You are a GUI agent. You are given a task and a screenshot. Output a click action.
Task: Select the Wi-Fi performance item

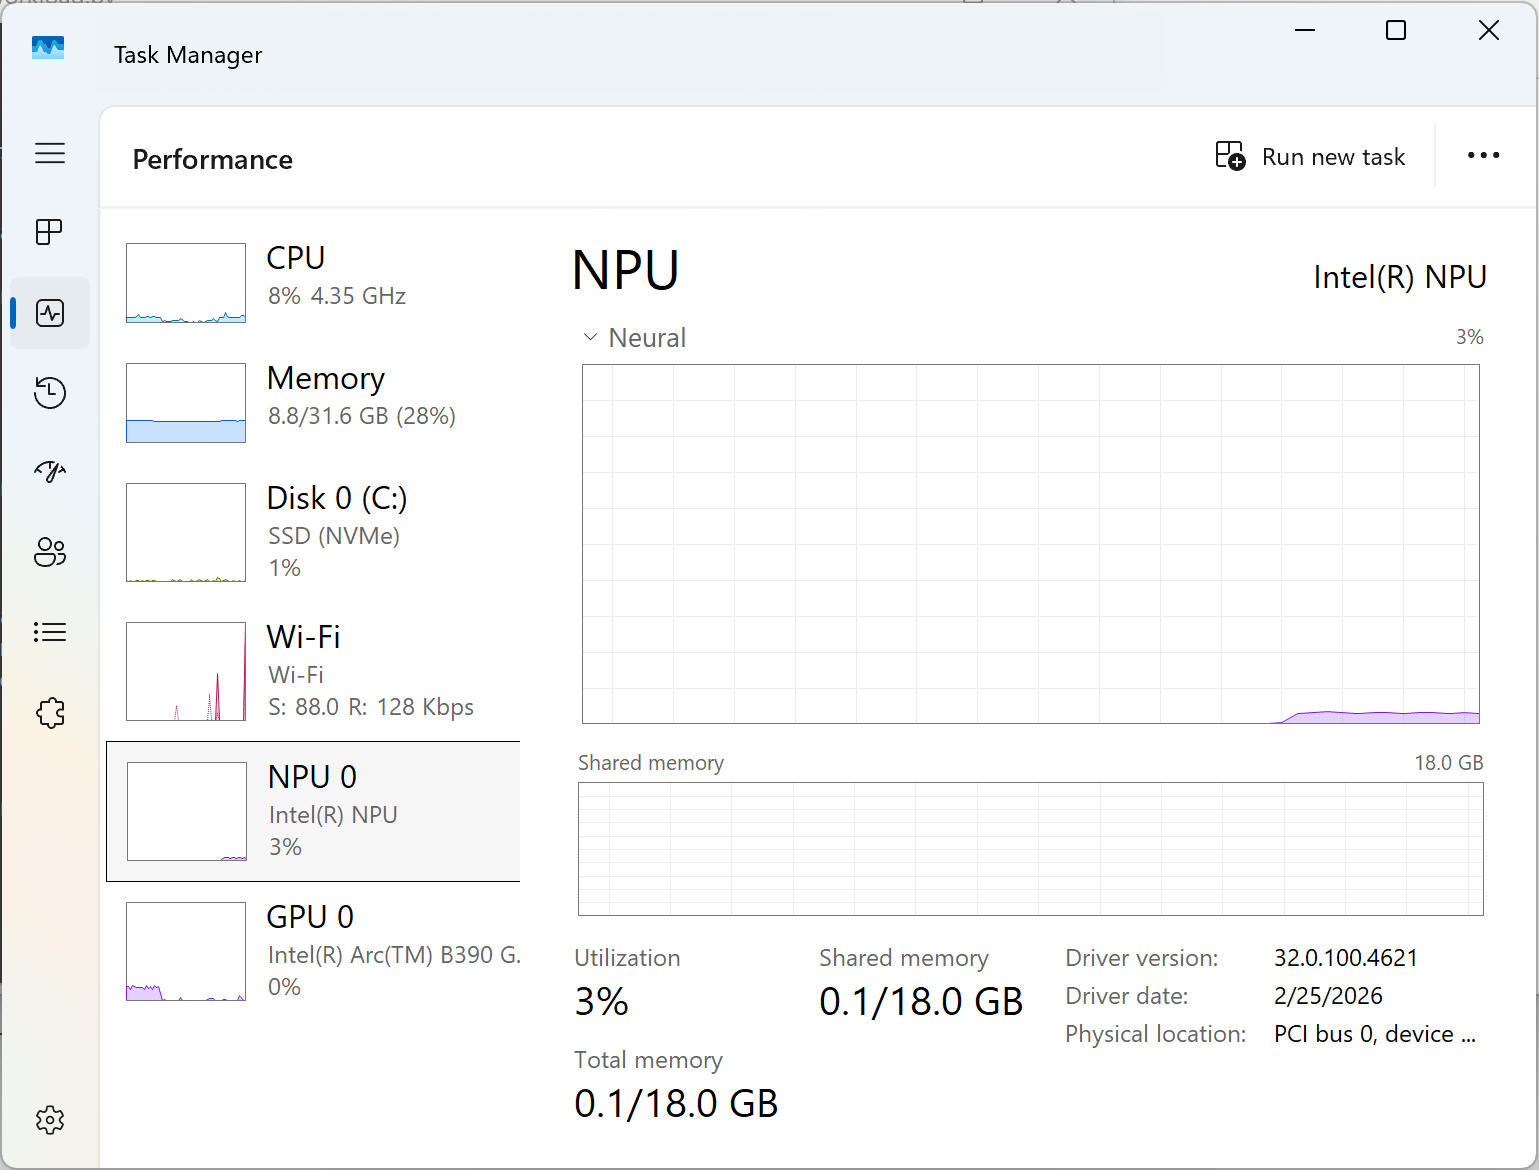pos(313,671)
